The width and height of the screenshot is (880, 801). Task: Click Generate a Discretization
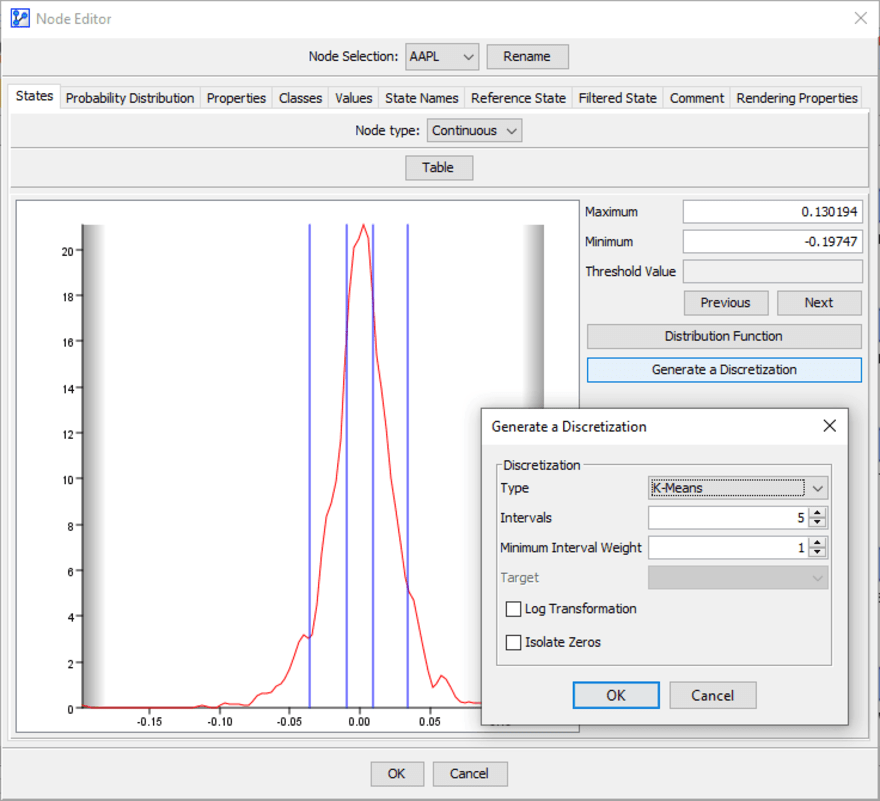click(x=723, y=370)
